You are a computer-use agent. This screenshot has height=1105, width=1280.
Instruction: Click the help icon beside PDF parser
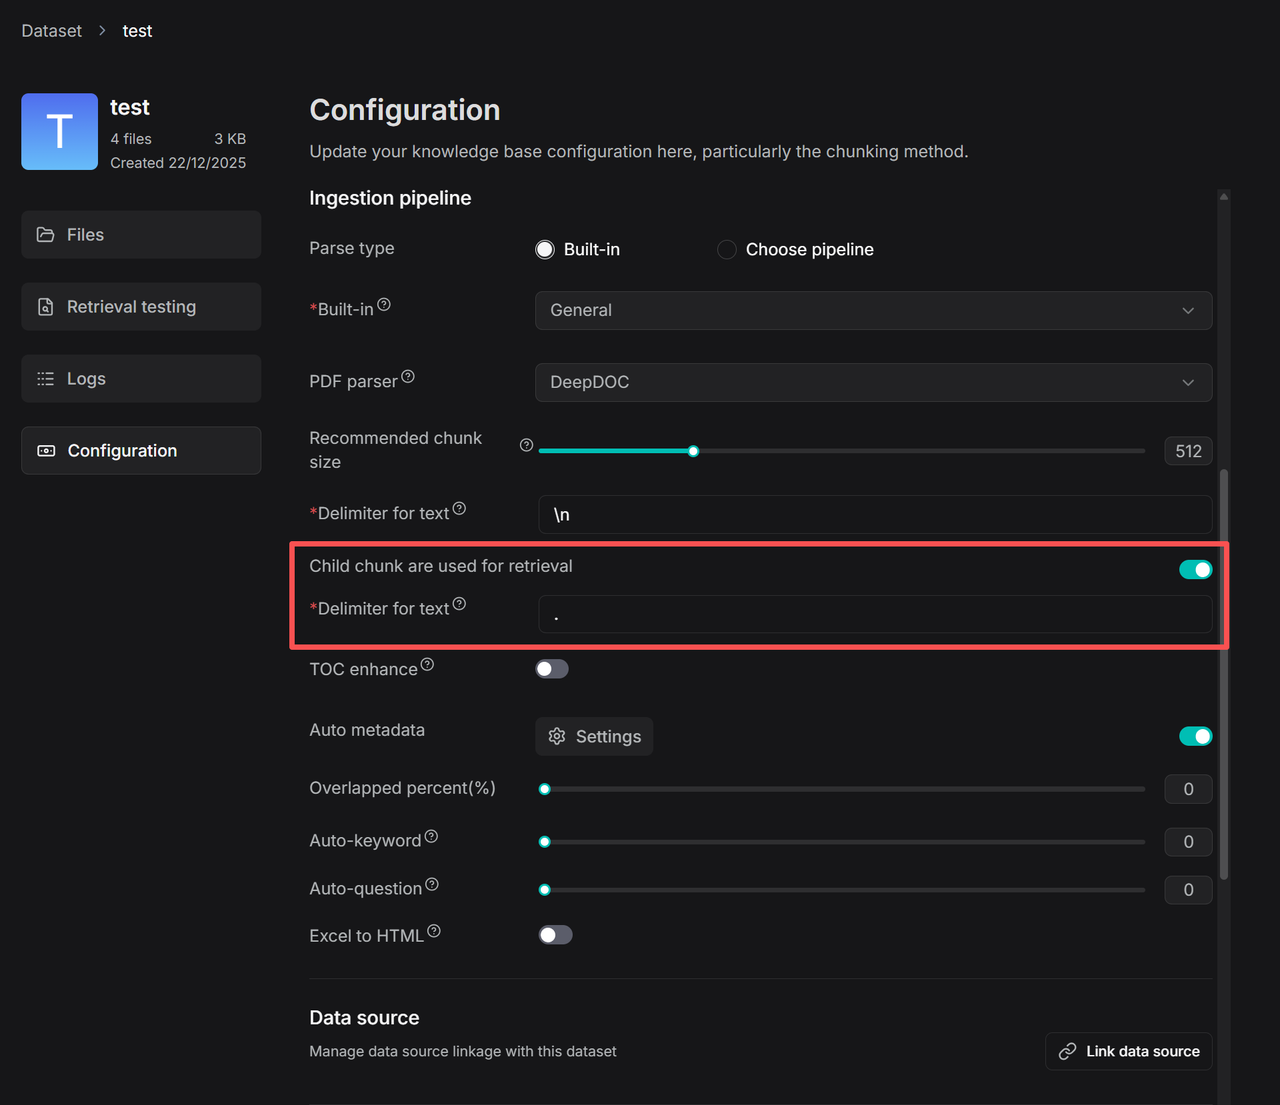(407, 377)
